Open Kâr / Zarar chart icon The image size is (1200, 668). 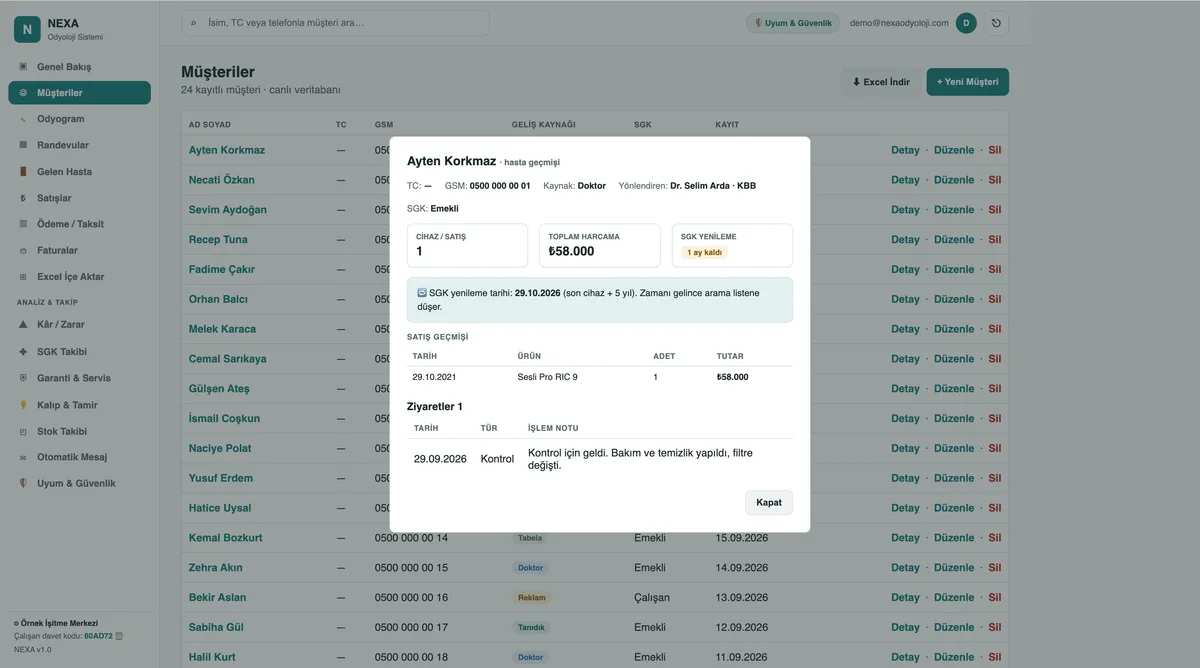point(23,325)
